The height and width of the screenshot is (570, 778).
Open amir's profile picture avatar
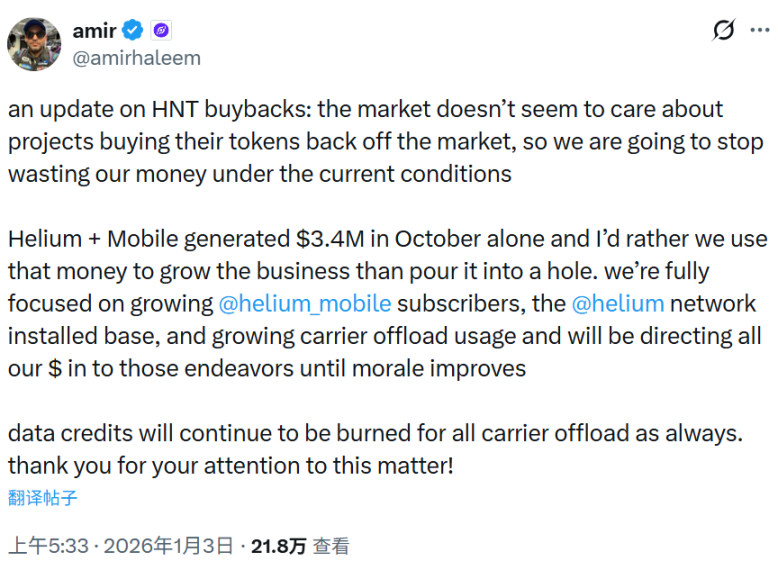point(33,41)
